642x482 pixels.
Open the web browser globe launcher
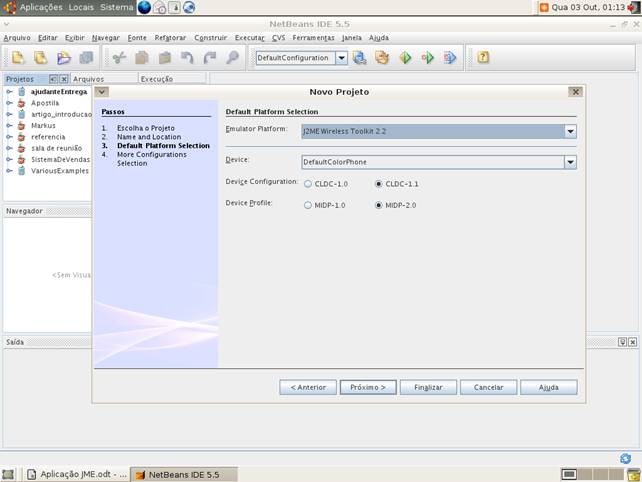(x=144, y=7)
